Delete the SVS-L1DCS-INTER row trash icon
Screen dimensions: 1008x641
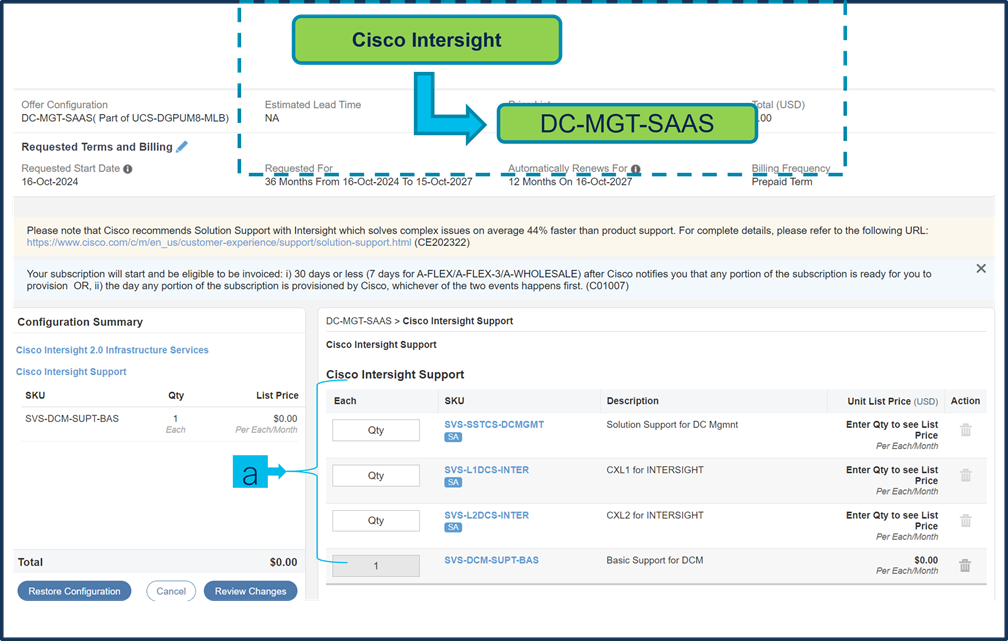pos(966,475)
